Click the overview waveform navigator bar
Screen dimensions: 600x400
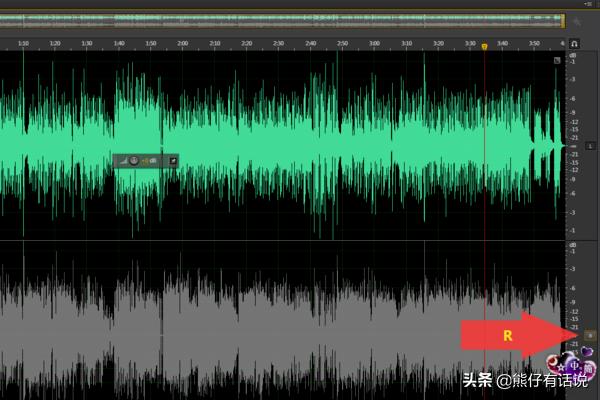pyautogui.click(x=280, y=20)
